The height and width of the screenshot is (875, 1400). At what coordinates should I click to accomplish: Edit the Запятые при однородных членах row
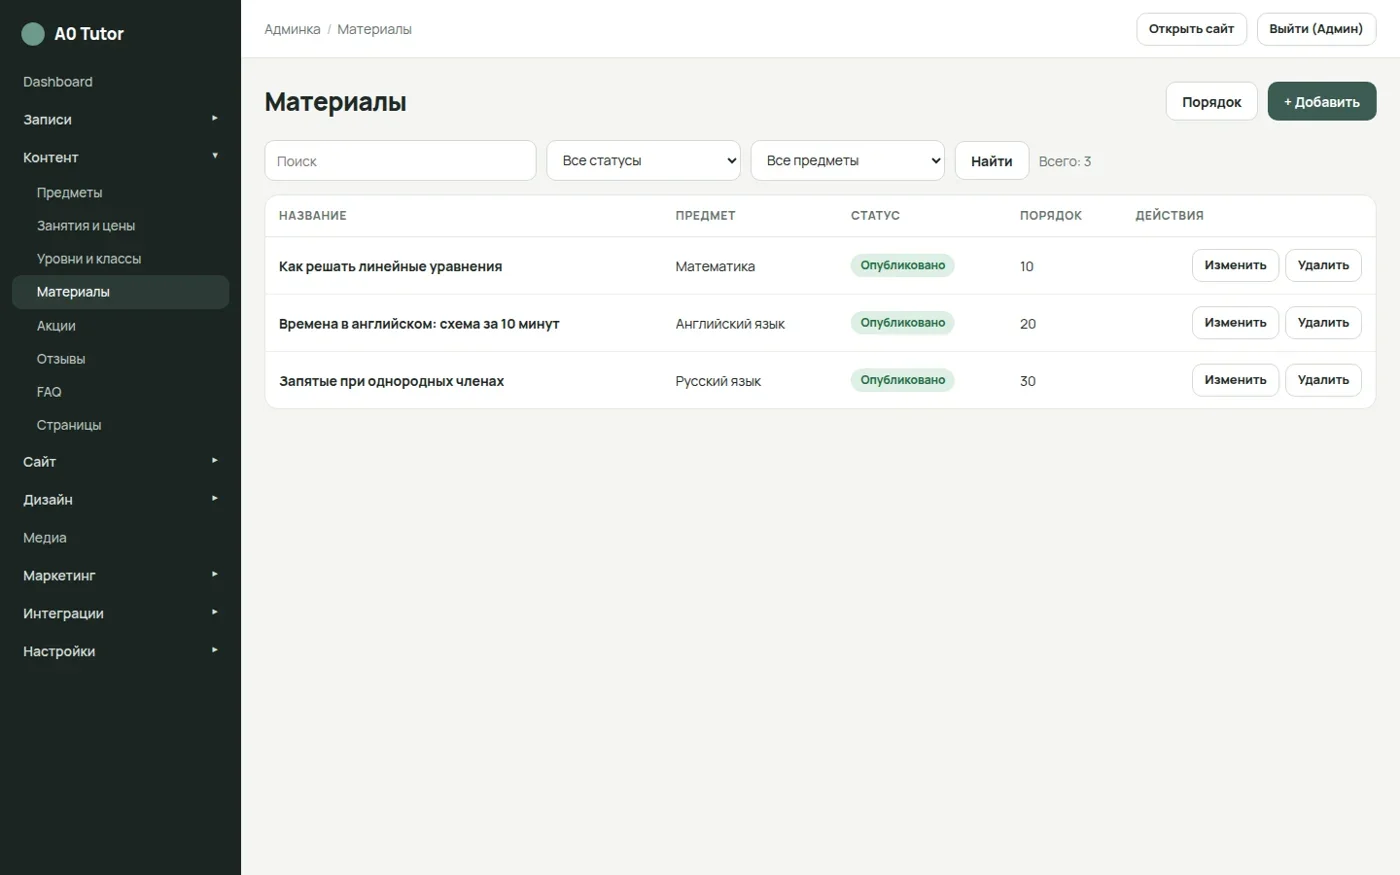coord(1235,380)
